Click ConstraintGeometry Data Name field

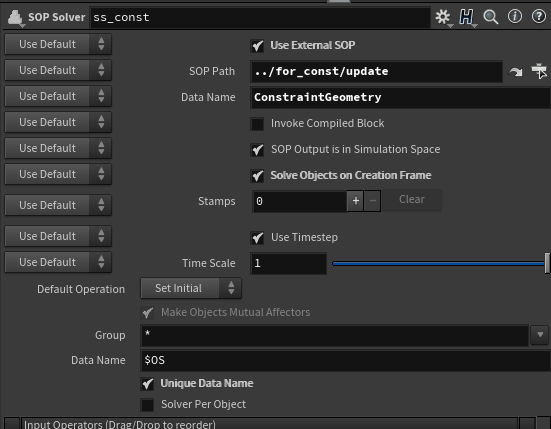[401, 98]
